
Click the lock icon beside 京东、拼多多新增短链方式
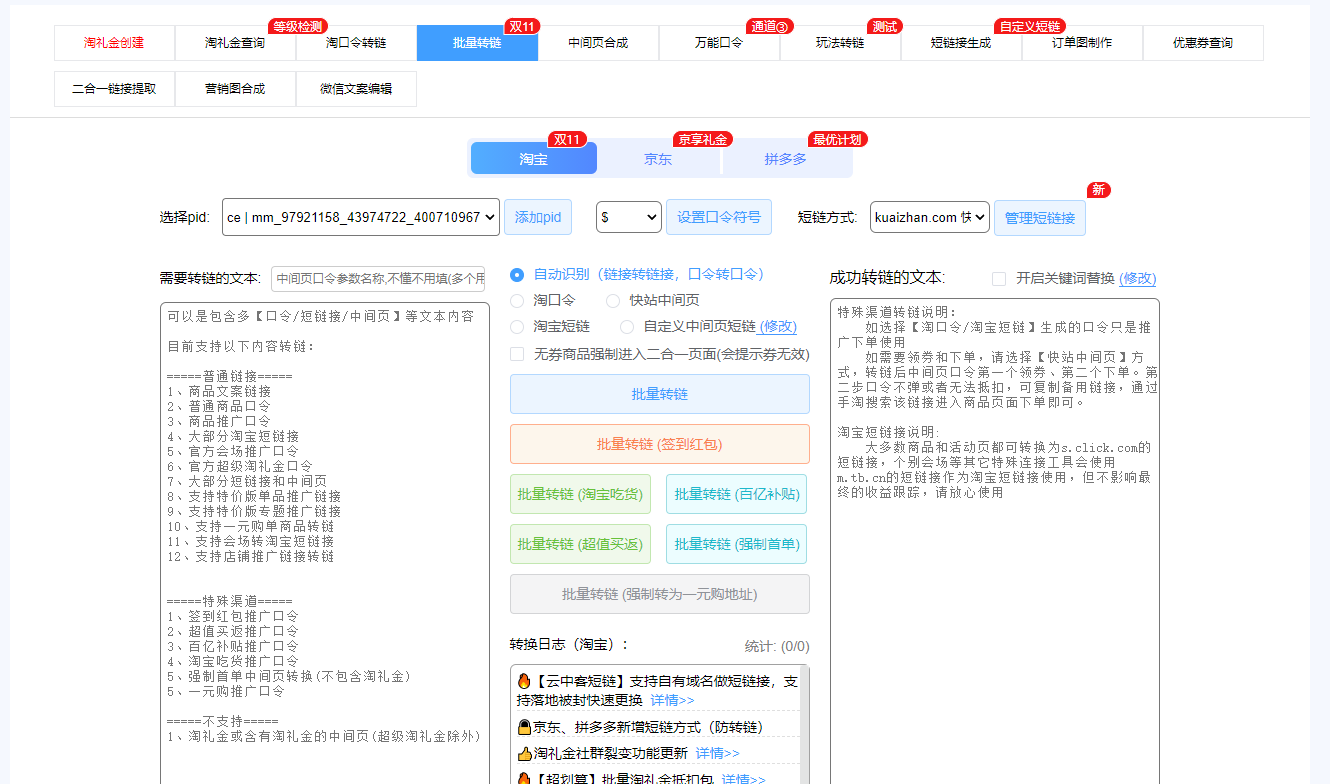click(x=524, y=727)
